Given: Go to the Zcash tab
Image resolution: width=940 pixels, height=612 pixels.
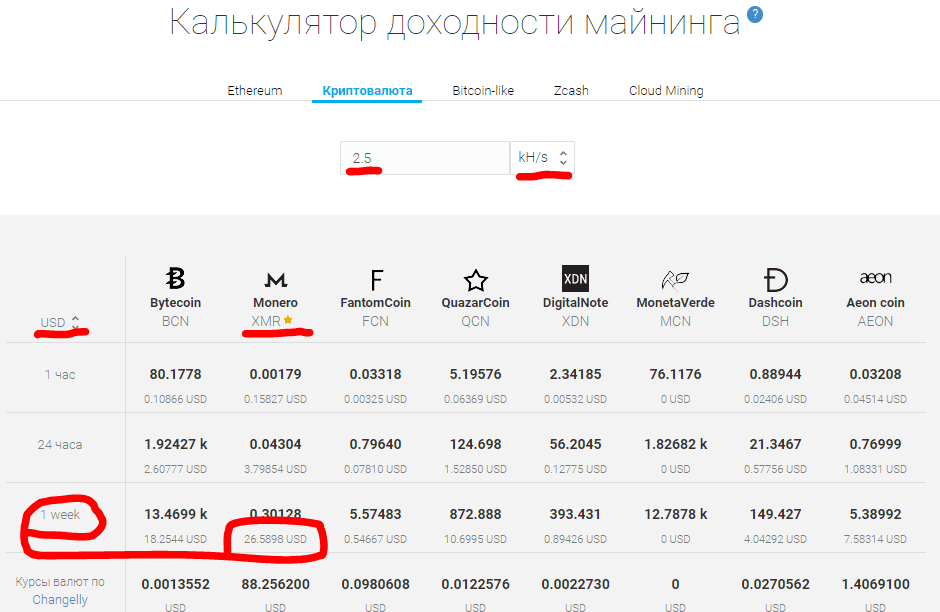Looking at the screenshot, I should click(x=571, y=91).
